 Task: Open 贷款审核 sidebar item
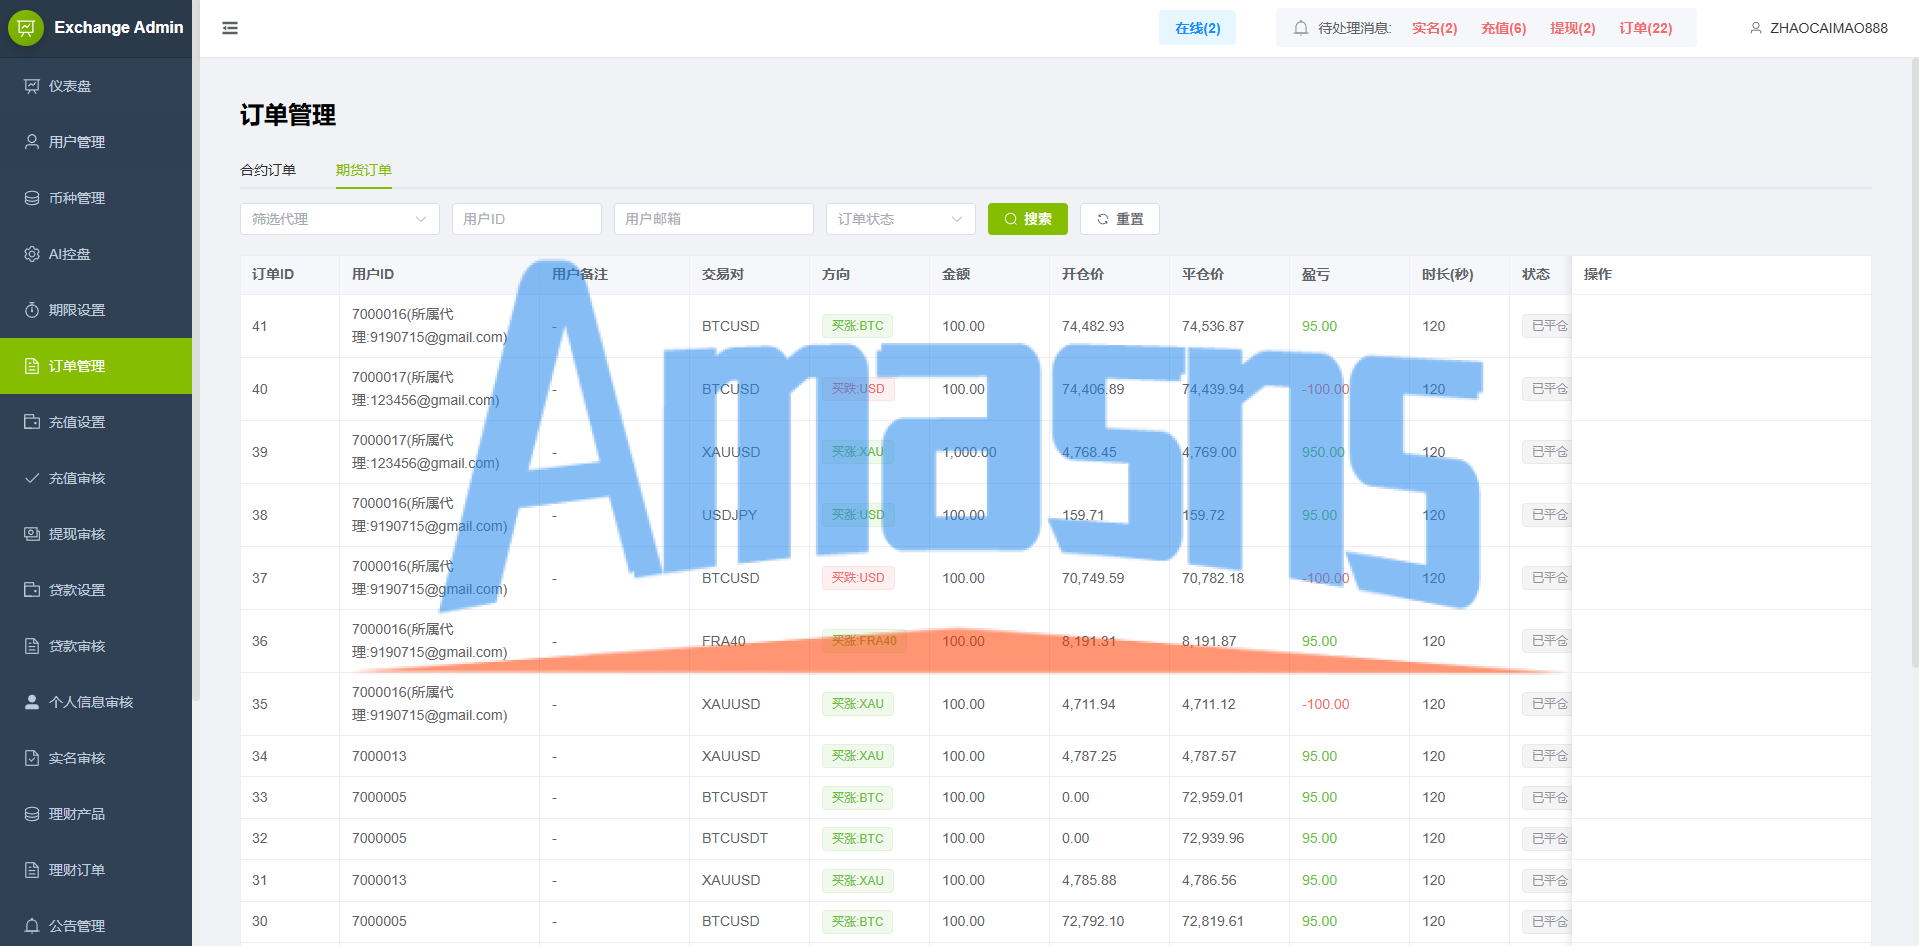(x=96, y=646)
